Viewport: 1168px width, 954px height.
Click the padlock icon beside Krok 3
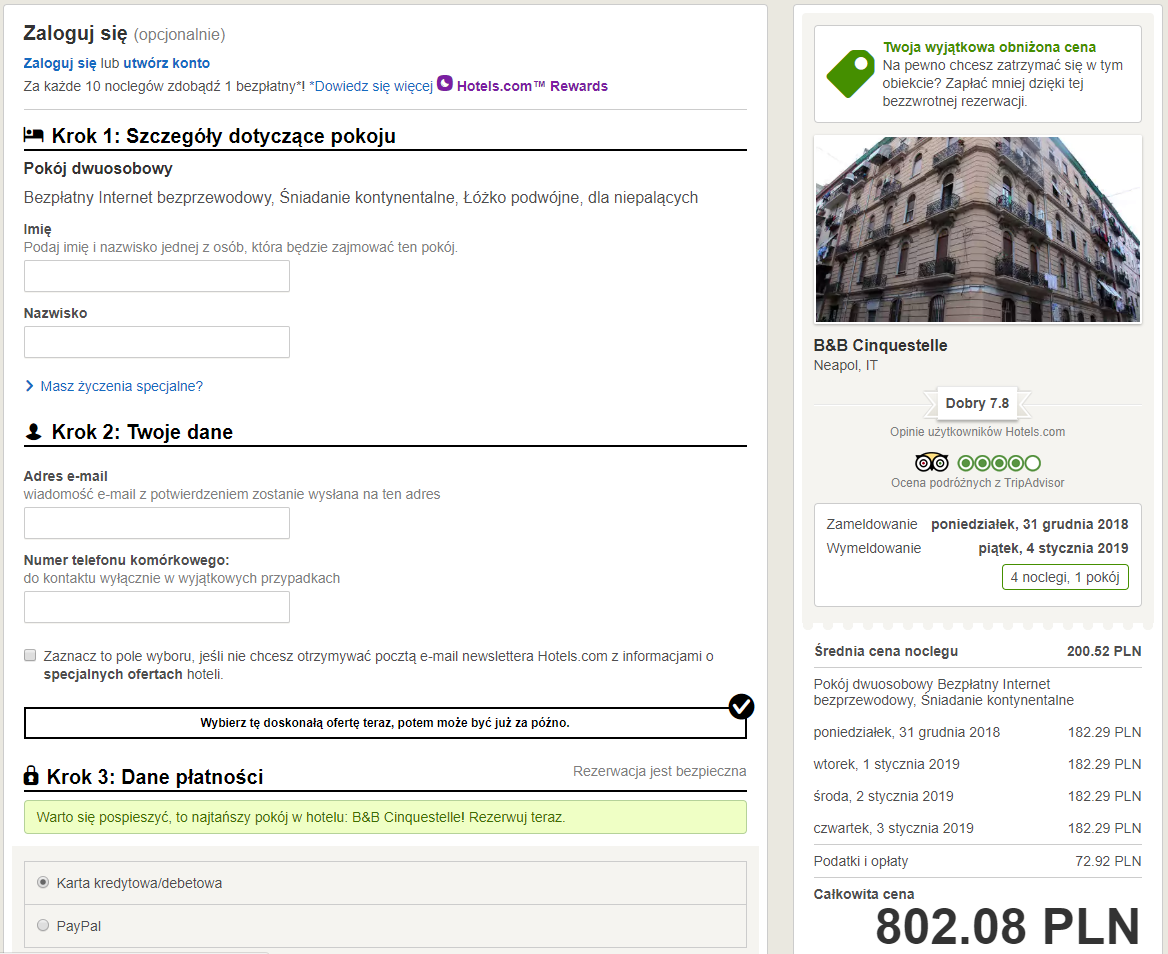point(32,776)
